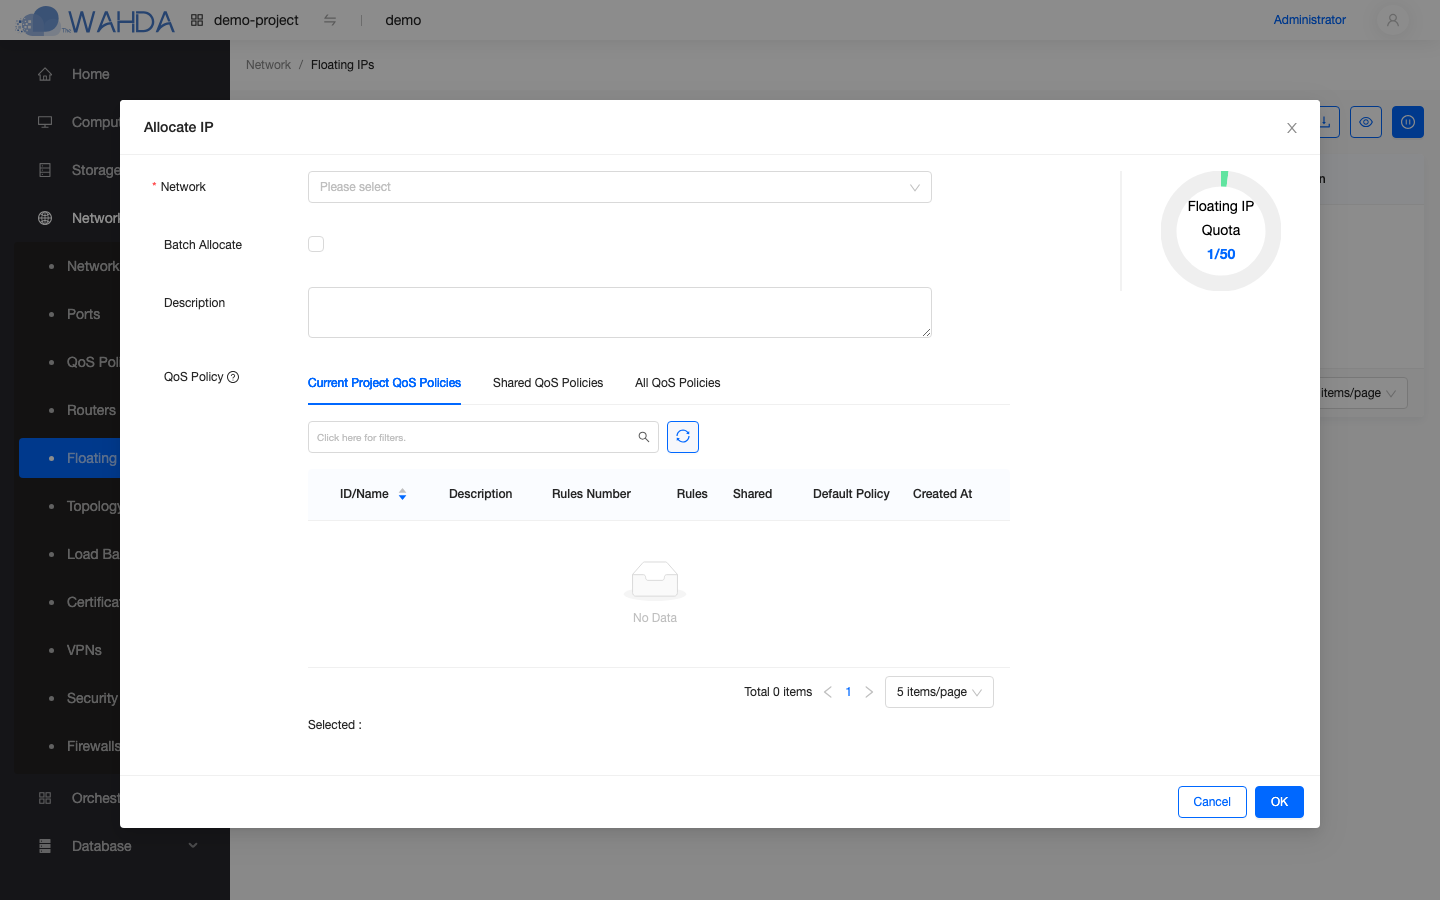Open the background items/page dropdown
Viewport: 1440px width, 900px height.
(1364, 393)
